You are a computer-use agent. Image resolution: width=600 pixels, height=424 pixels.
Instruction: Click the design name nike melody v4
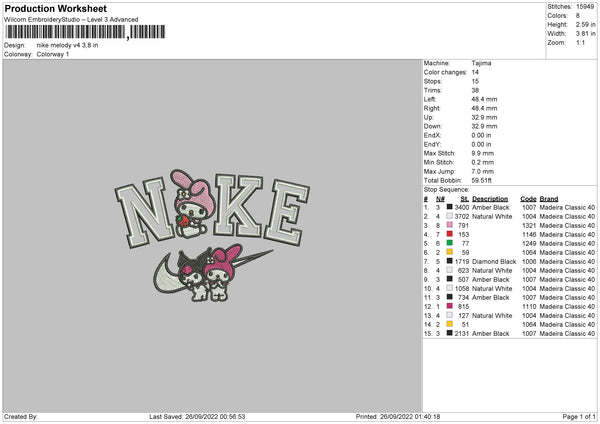tap(67, 45)
